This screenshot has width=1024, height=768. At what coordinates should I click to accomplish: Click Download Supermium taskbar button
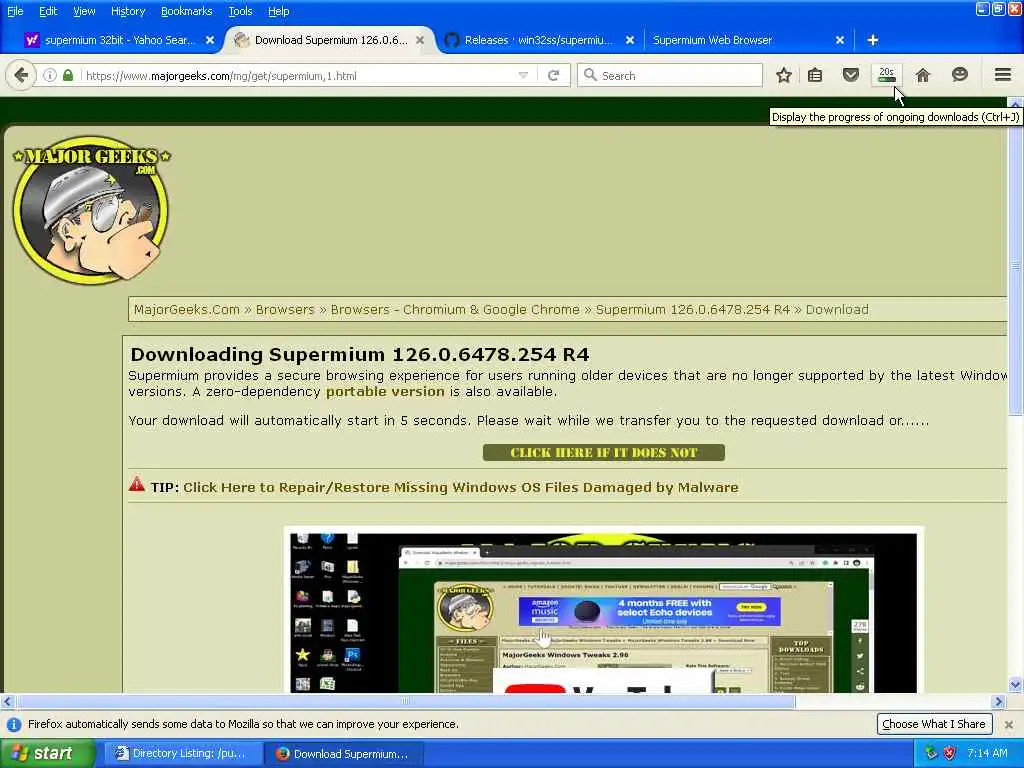[x=344, y=754]
